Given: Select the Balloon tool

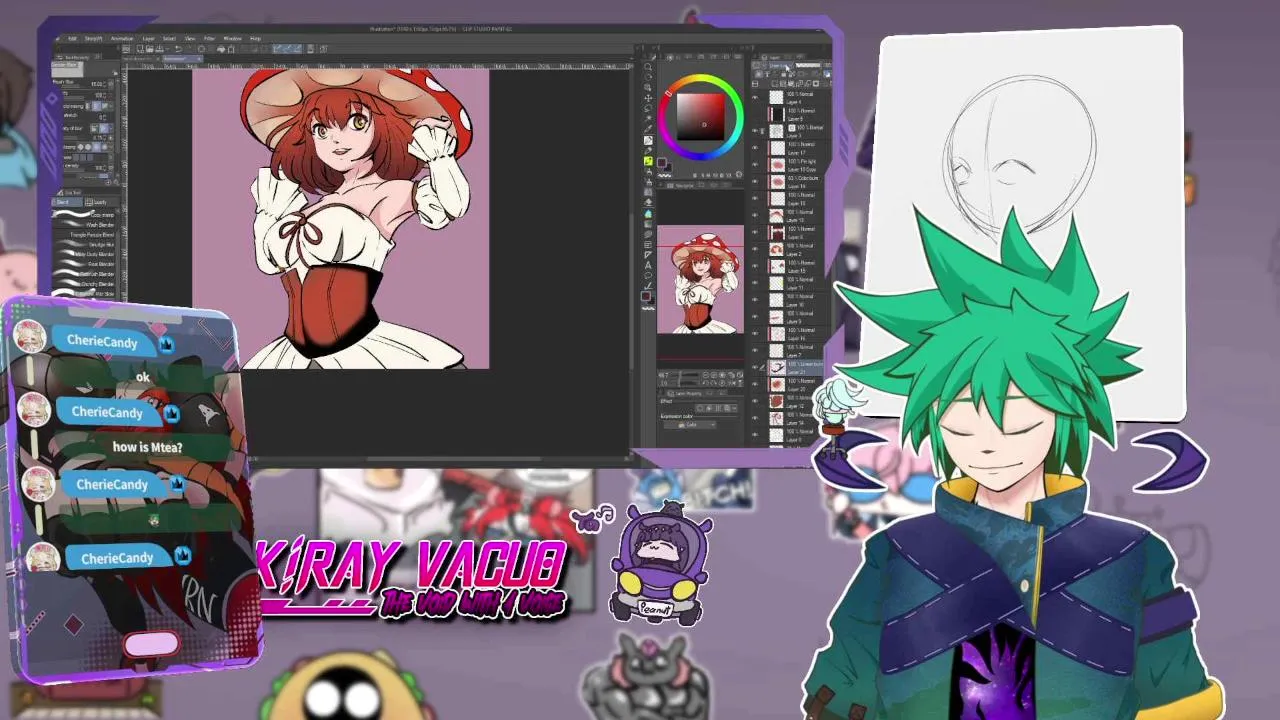Looking at the screenshot, I should point(648,275).
